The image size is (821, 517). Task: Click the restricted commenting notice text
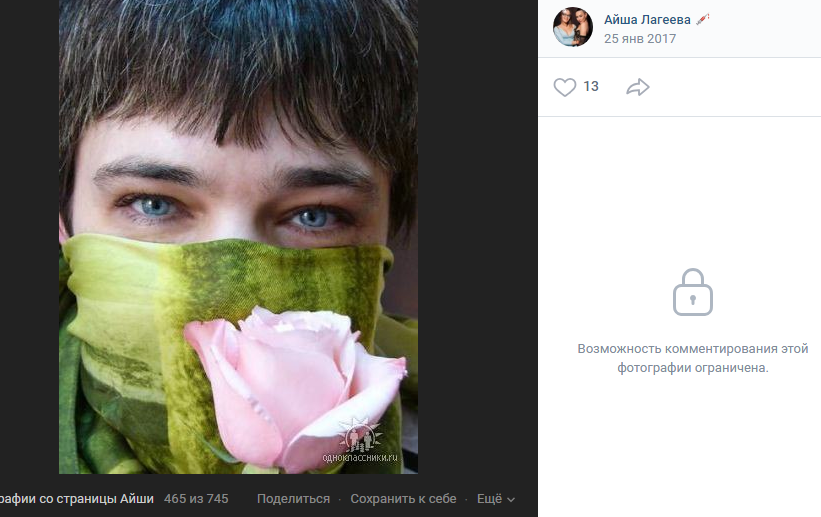coord(693,358)
